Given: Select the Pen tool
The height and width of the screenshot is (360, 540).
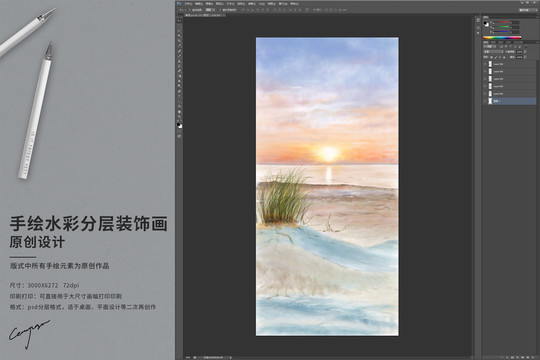Looking at the screenshot, I should [x=179, y=91].
